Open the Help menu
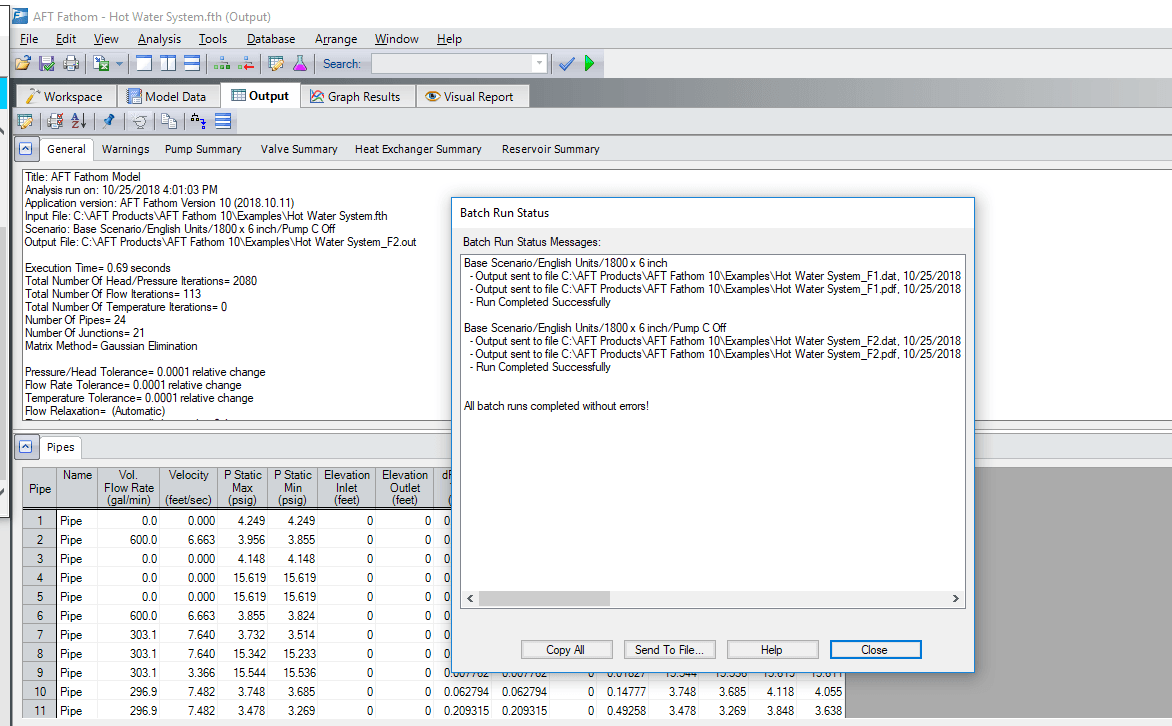The height and width of the screenshot is (726, 1172). pyautogui.click(x=449, y=39)
